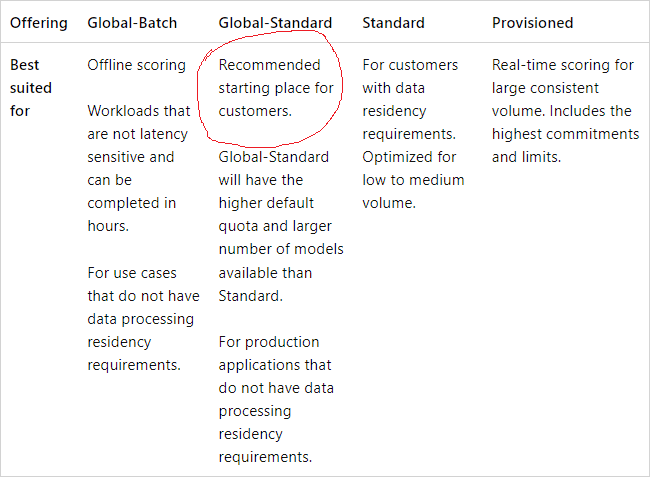
Task: Click the Offering column header
Action: tap(38, 22)
